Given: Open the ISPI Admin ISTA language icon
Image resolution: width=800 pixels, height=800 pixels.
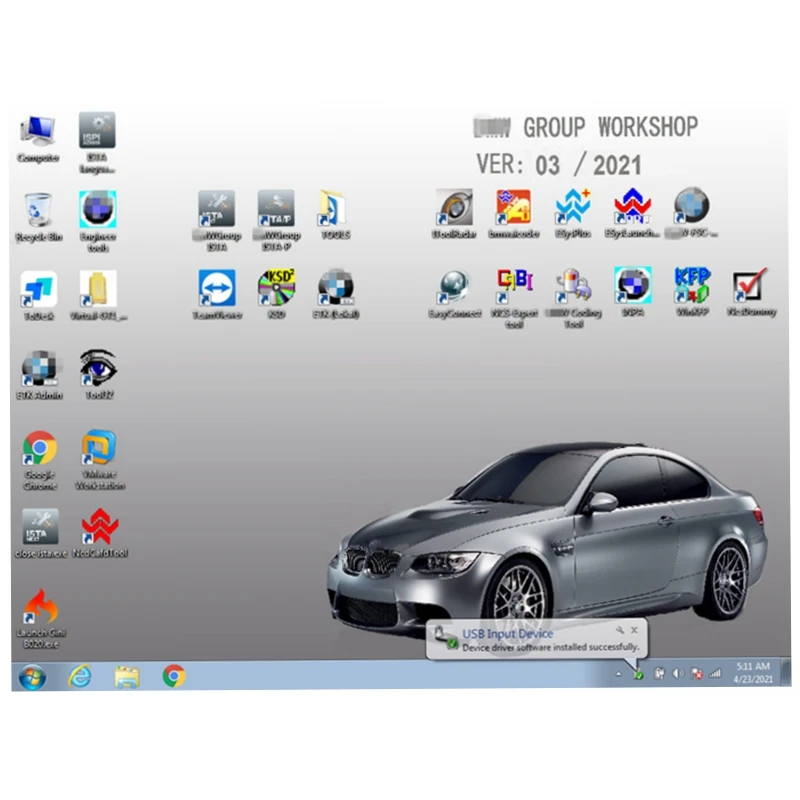Looking at the screenshot, I should point(97,143).
